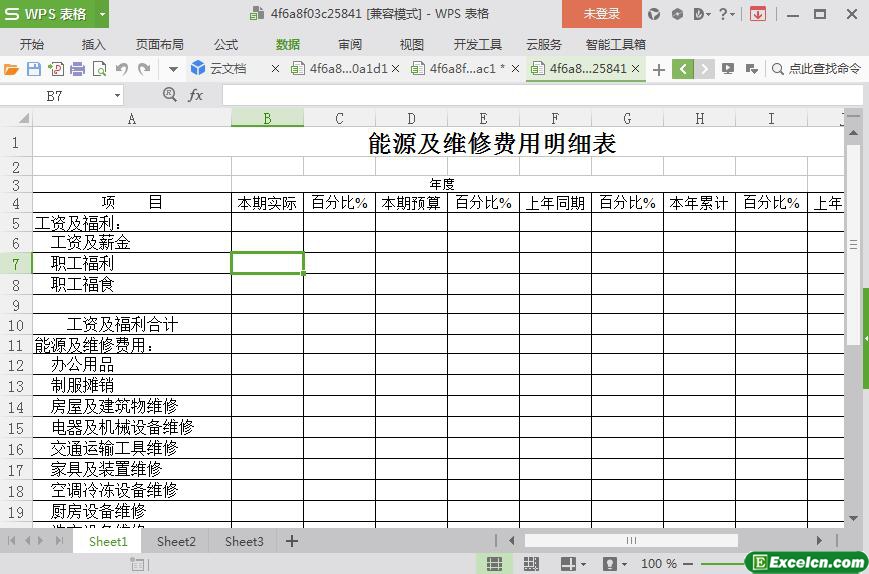This screenshot has width=869, height=574.
Task: Switch to Sheet2 tab
Action: pyautogui.click(x=176, y=541)
